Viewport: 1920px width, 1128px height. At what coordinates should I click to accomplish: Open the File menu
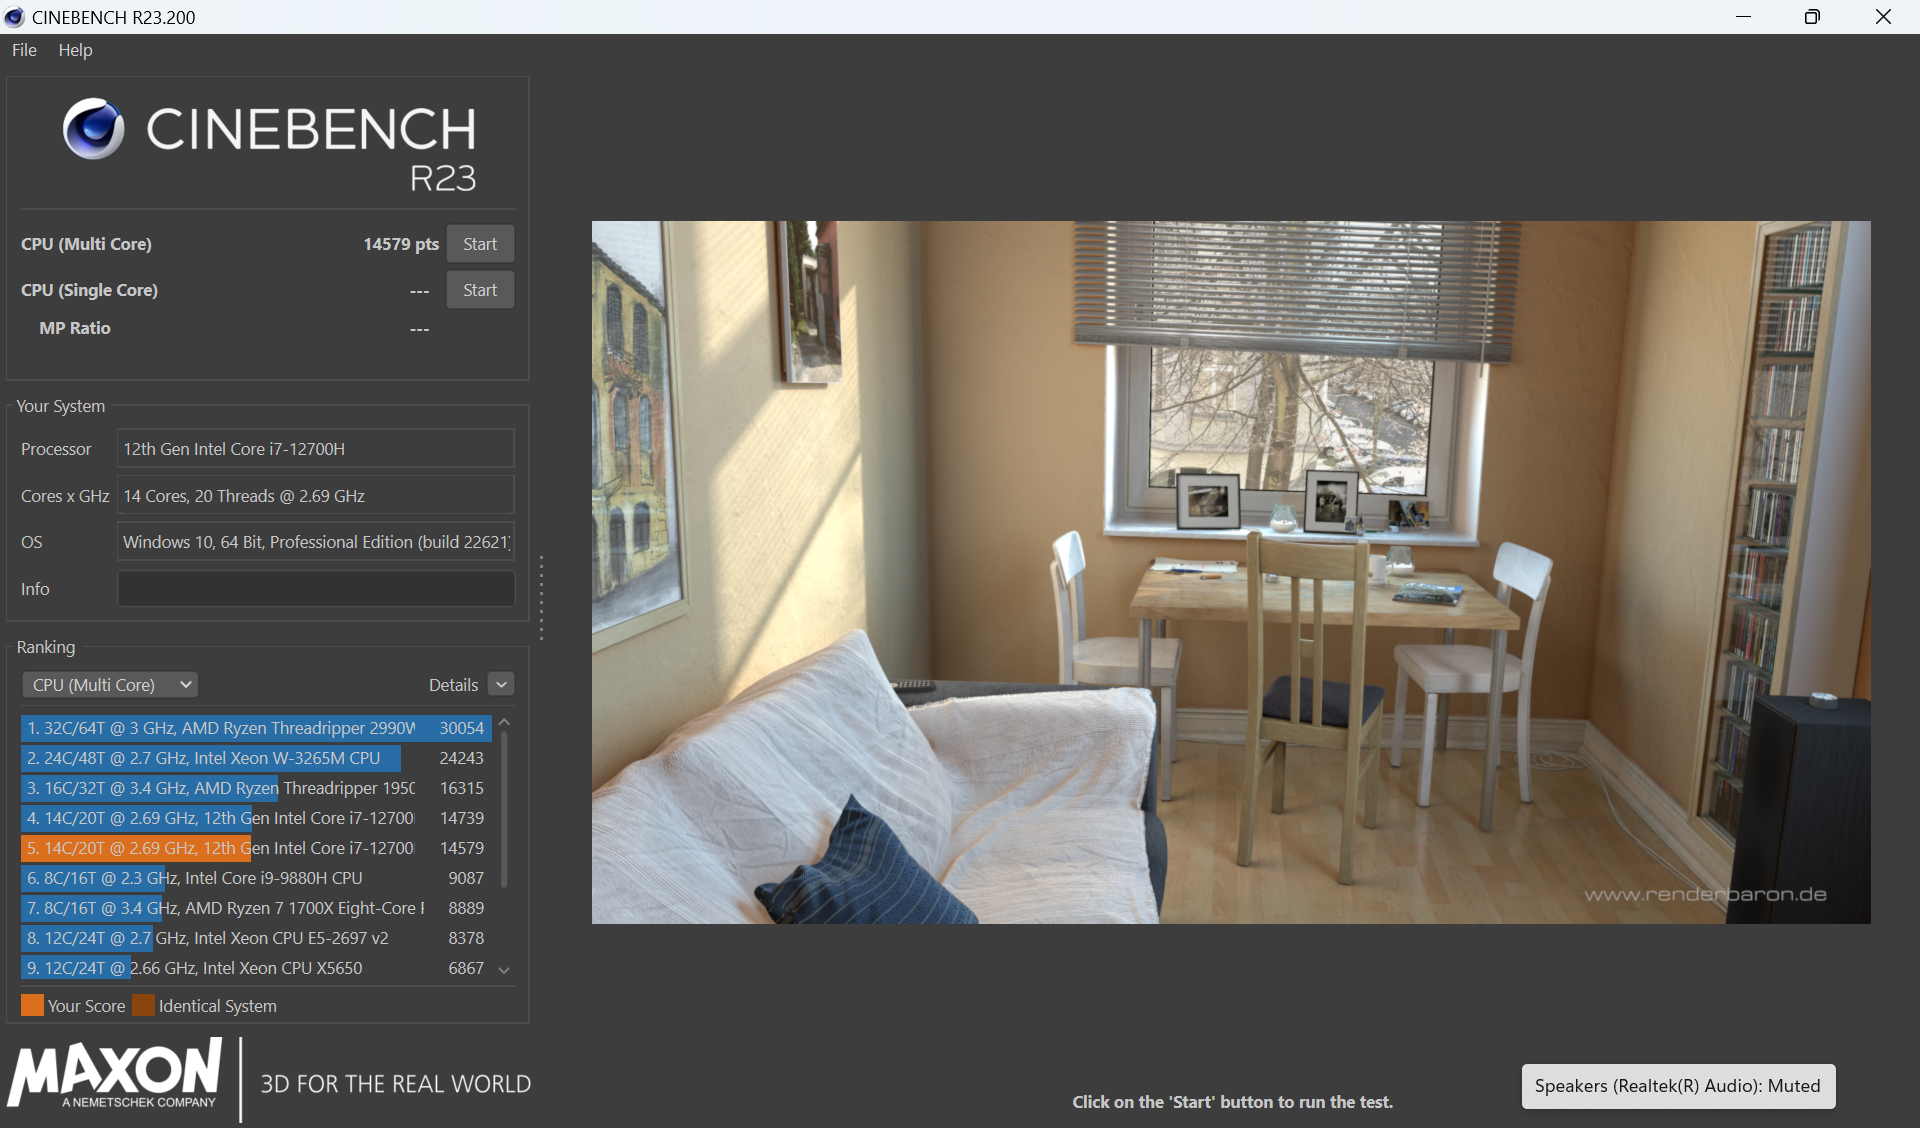point(24,50)
